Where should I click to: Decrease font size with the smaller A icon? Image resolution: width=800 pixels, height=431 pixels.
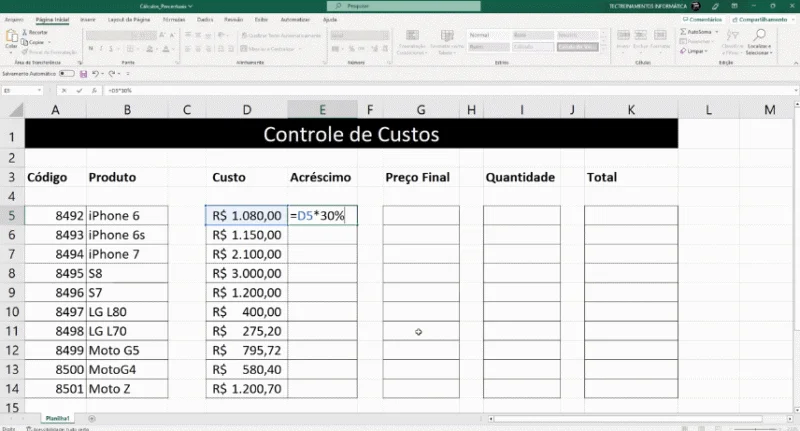click(172, 35)
